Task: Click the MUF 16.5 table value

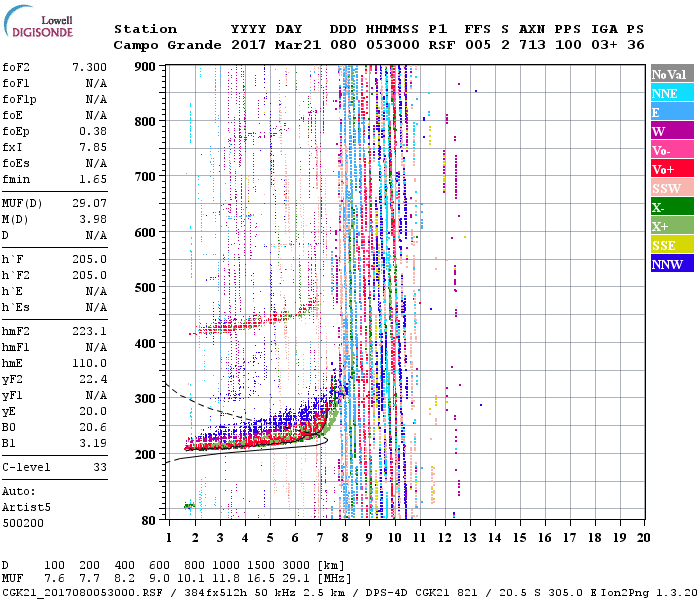Action: 261,579
